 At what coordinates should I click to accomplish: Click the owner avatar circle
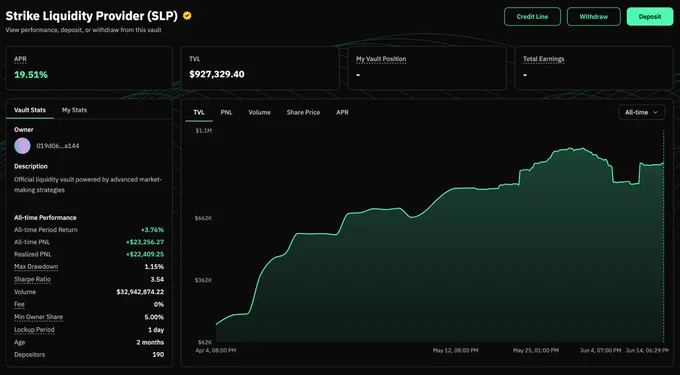tap(22, 146)
